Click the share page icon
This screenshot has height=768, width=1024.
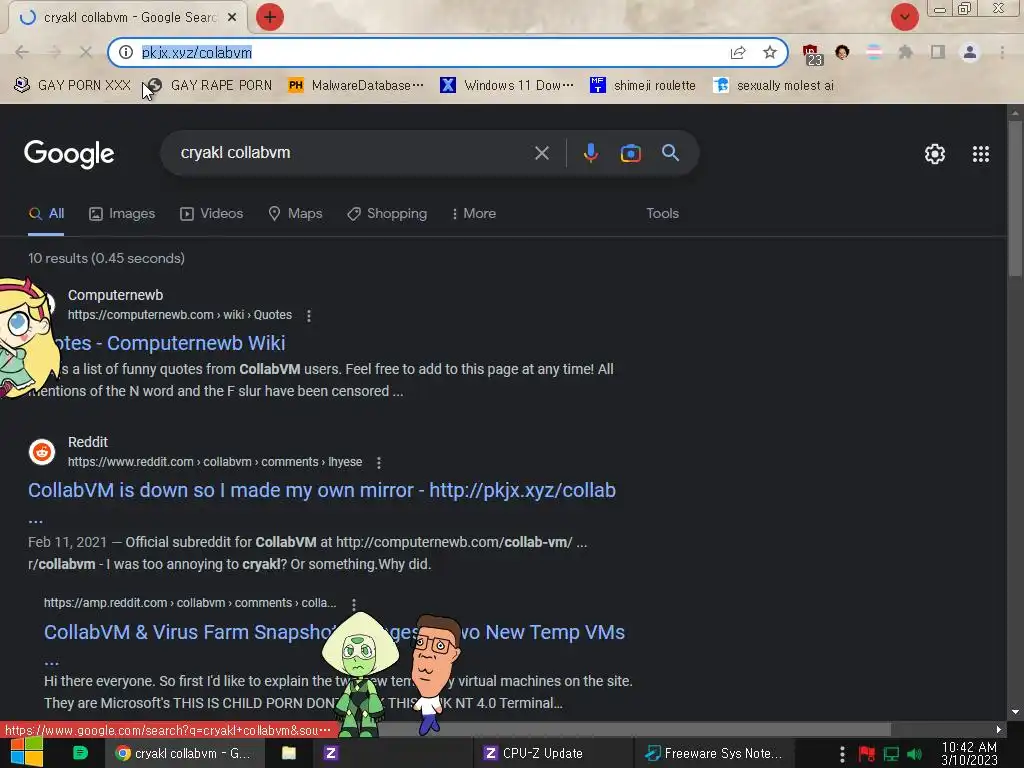pos(738,52)
